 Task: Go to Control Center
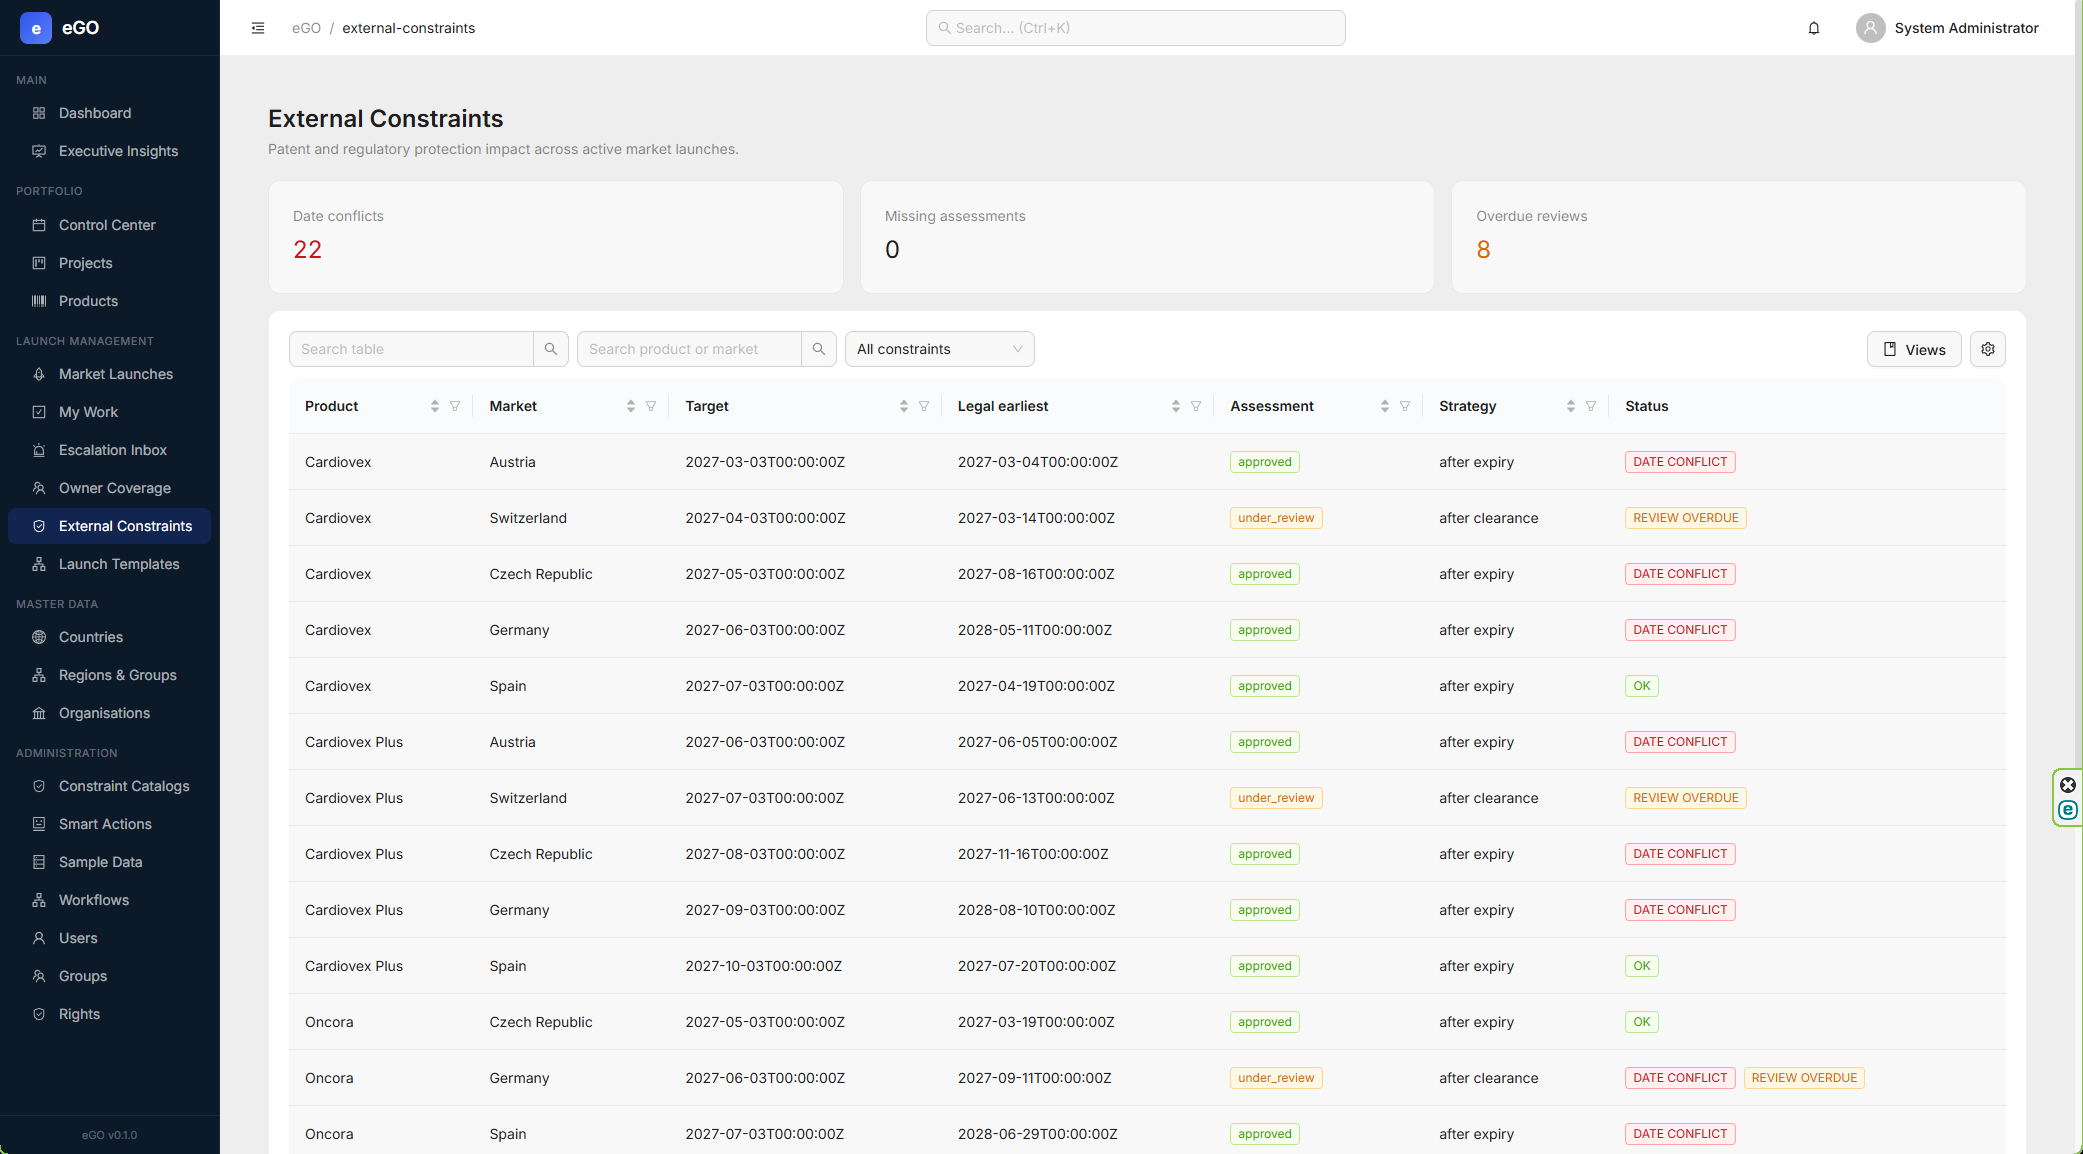click(x=110, y=225)
